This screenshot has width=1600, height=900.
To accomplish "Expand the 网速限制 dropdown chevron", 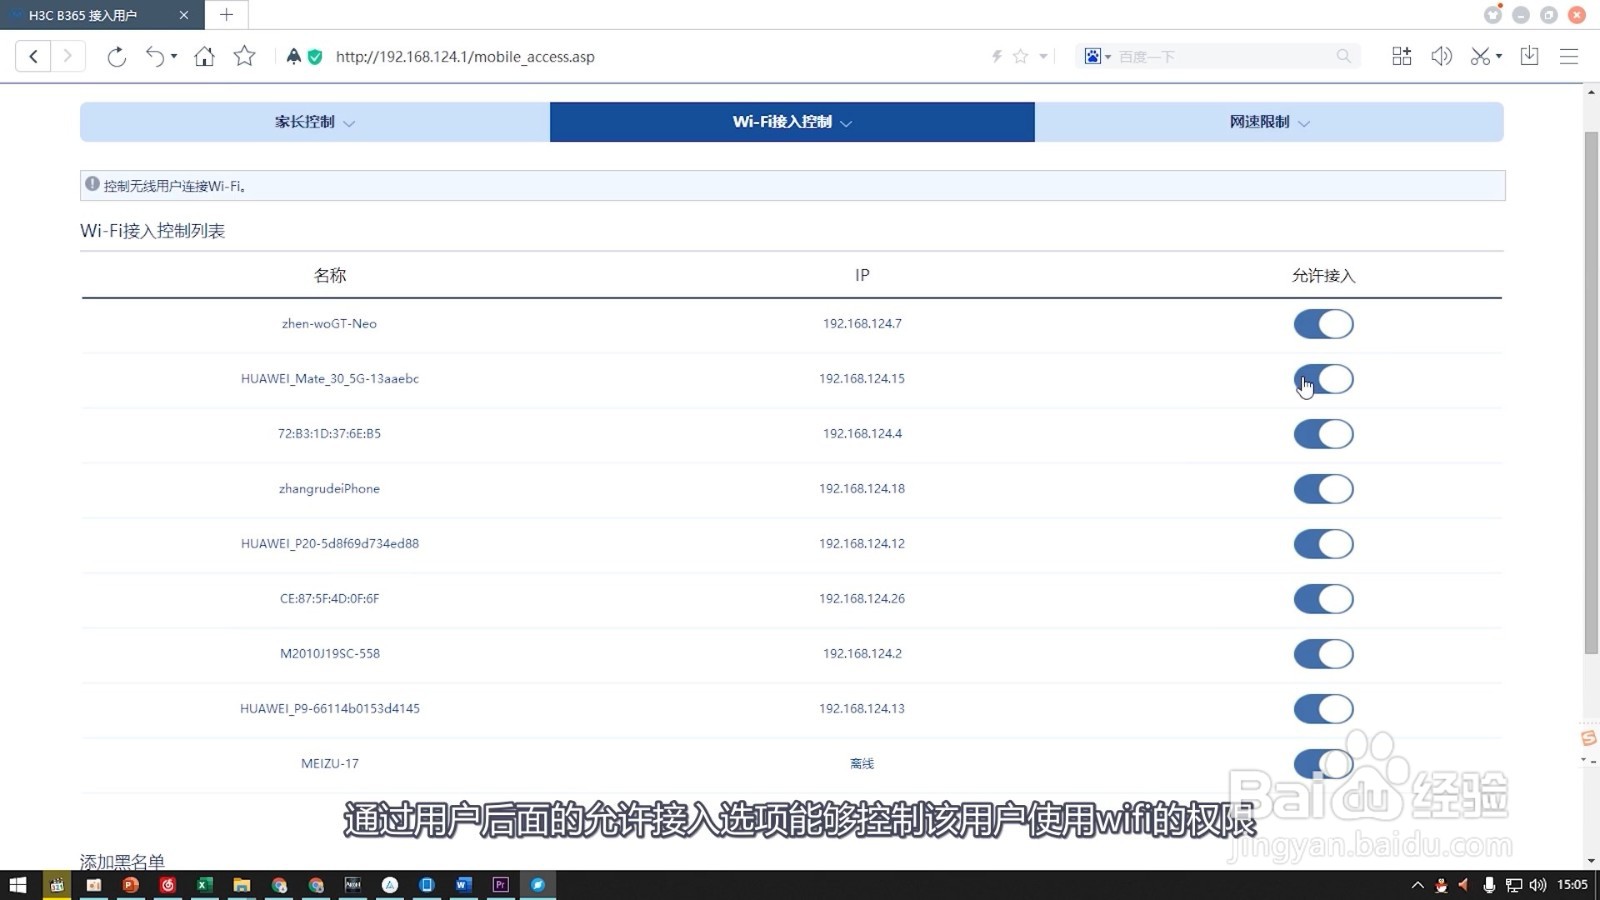I will (1304, 123).
